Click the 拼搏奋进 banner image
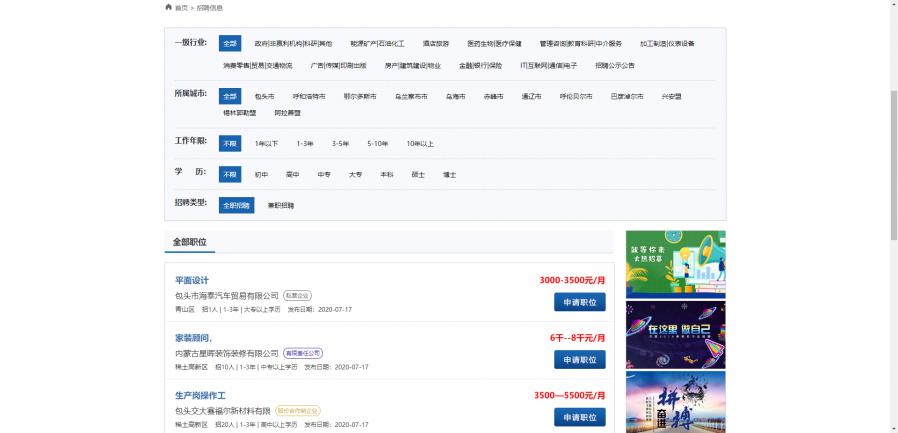This screenshot has width=898, height=433. [x=675, y=404]
